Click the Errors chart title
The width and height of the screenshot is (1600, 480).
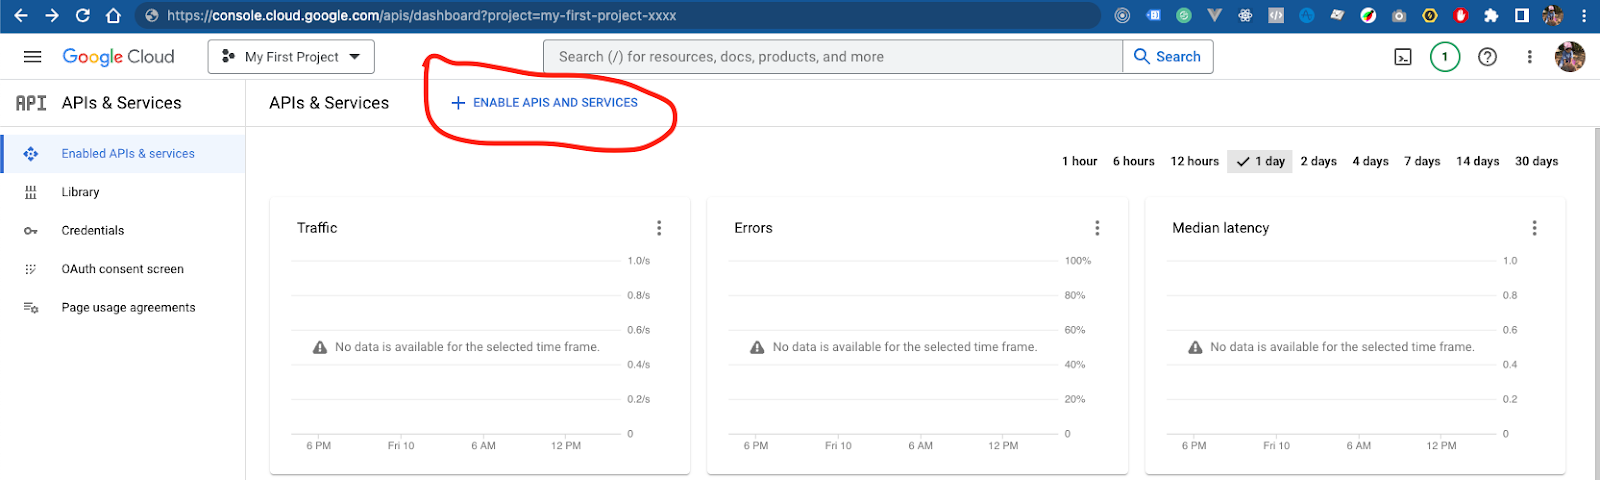(753, 228)
